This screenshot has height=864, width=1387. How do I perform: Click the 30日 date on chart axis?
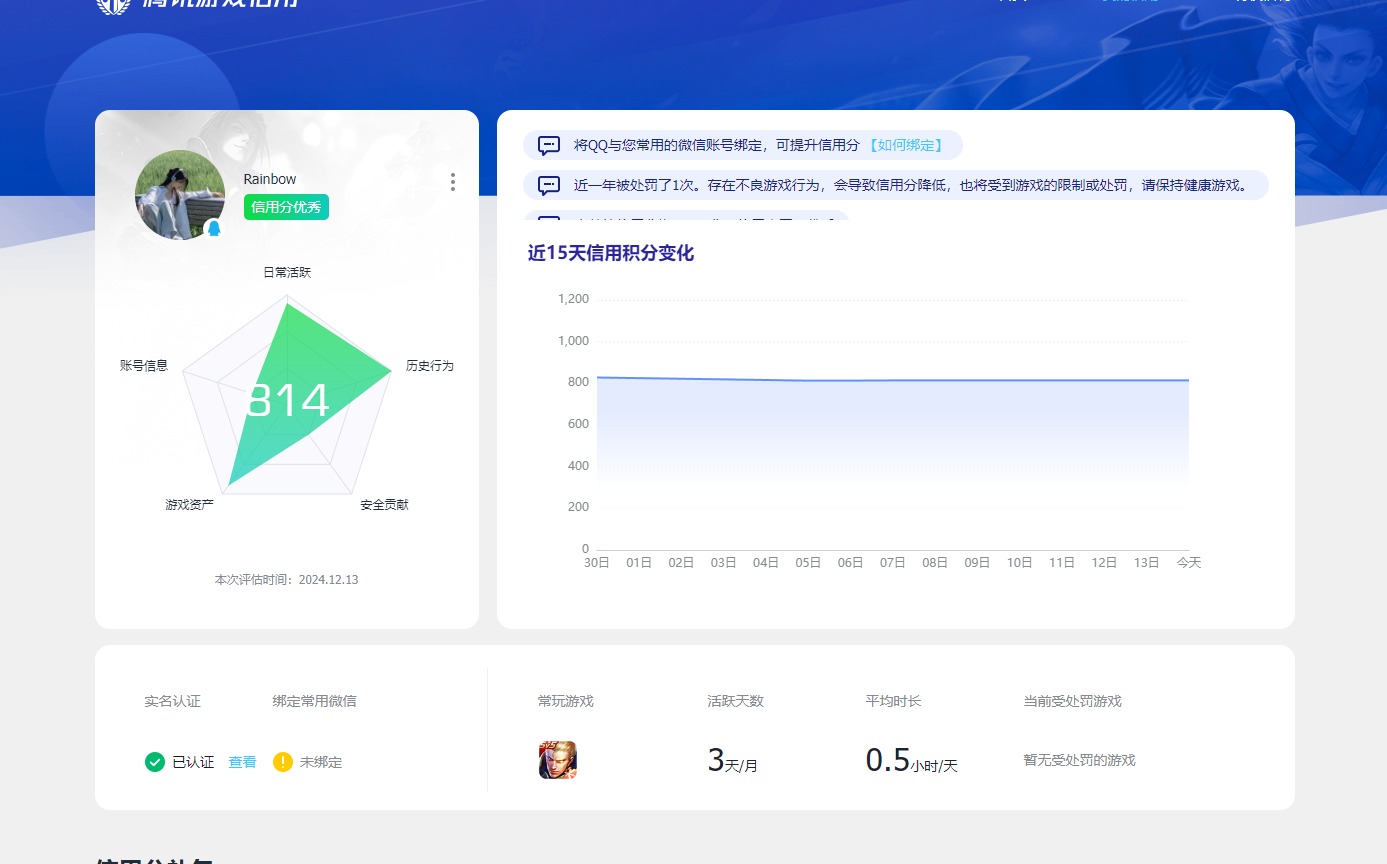pyautogui.click(x=597, y=563)
